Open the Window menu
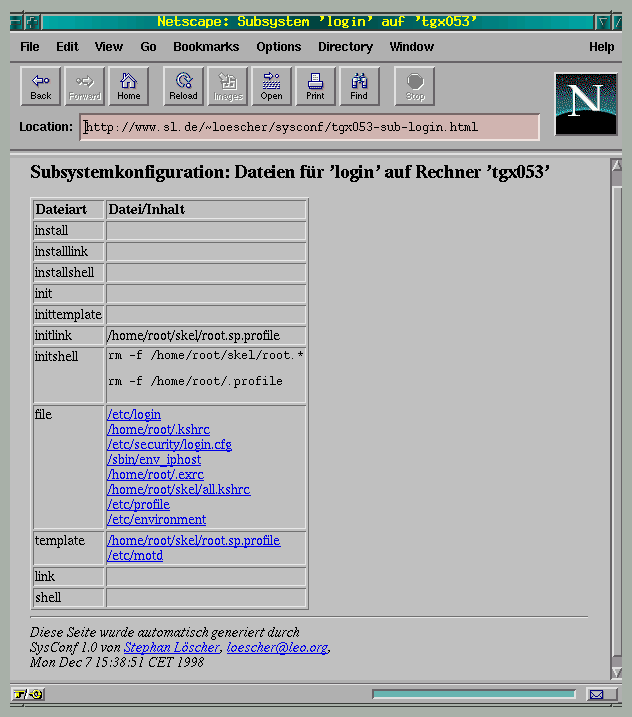 (x=412, y=47)
